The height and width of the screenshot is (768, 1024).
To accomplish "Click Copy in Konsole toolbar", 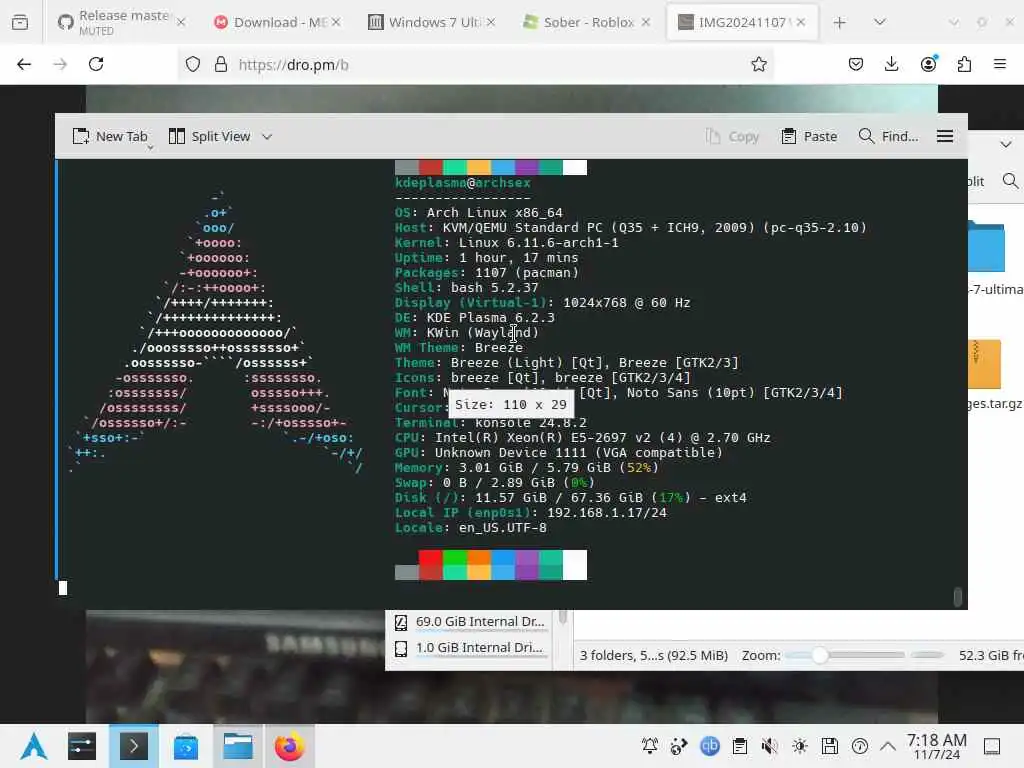I will [732, 136].
